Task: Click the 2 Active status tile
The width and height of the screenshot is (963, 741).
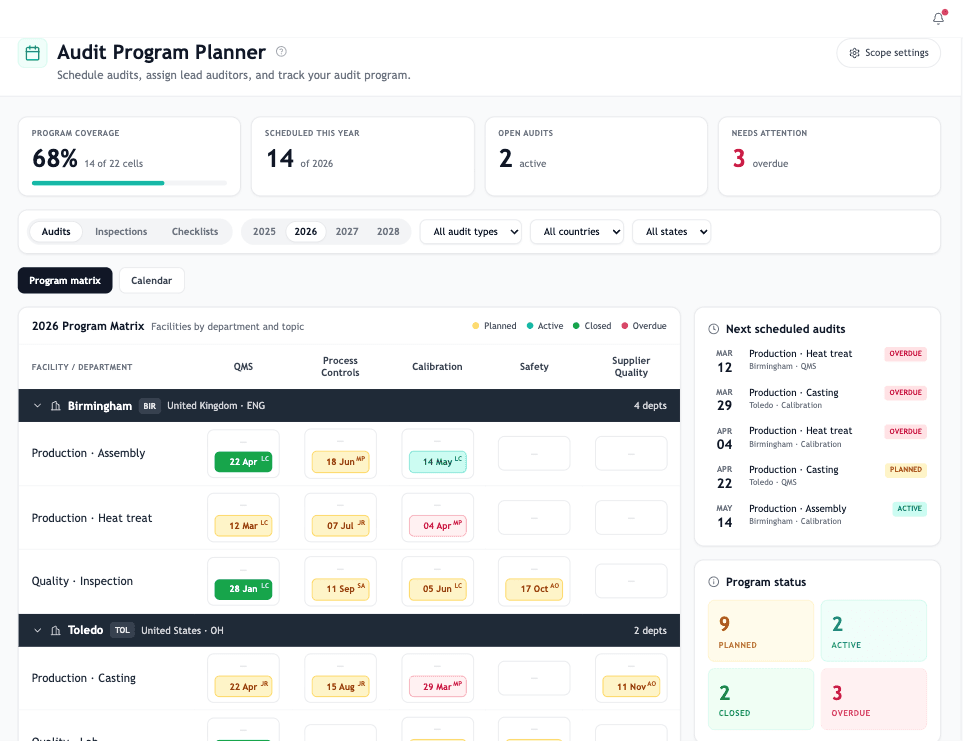Action: pos(873,631)
